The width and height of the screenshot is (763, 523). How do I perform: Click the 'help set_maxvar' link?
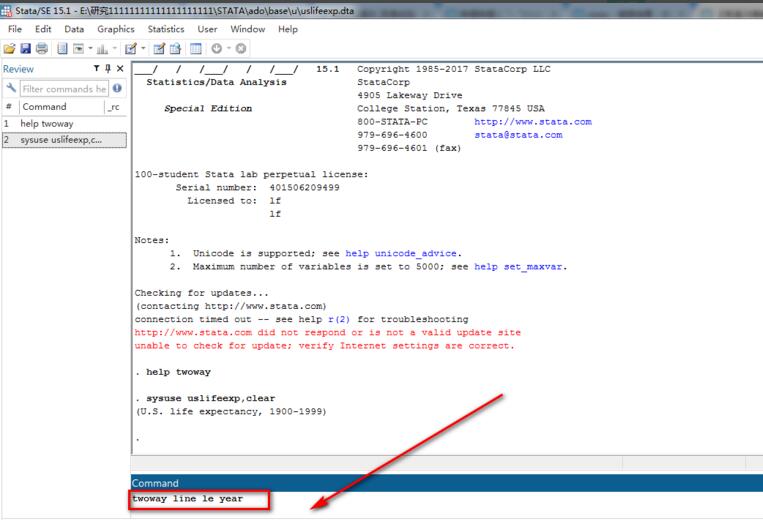coord(519,267)
